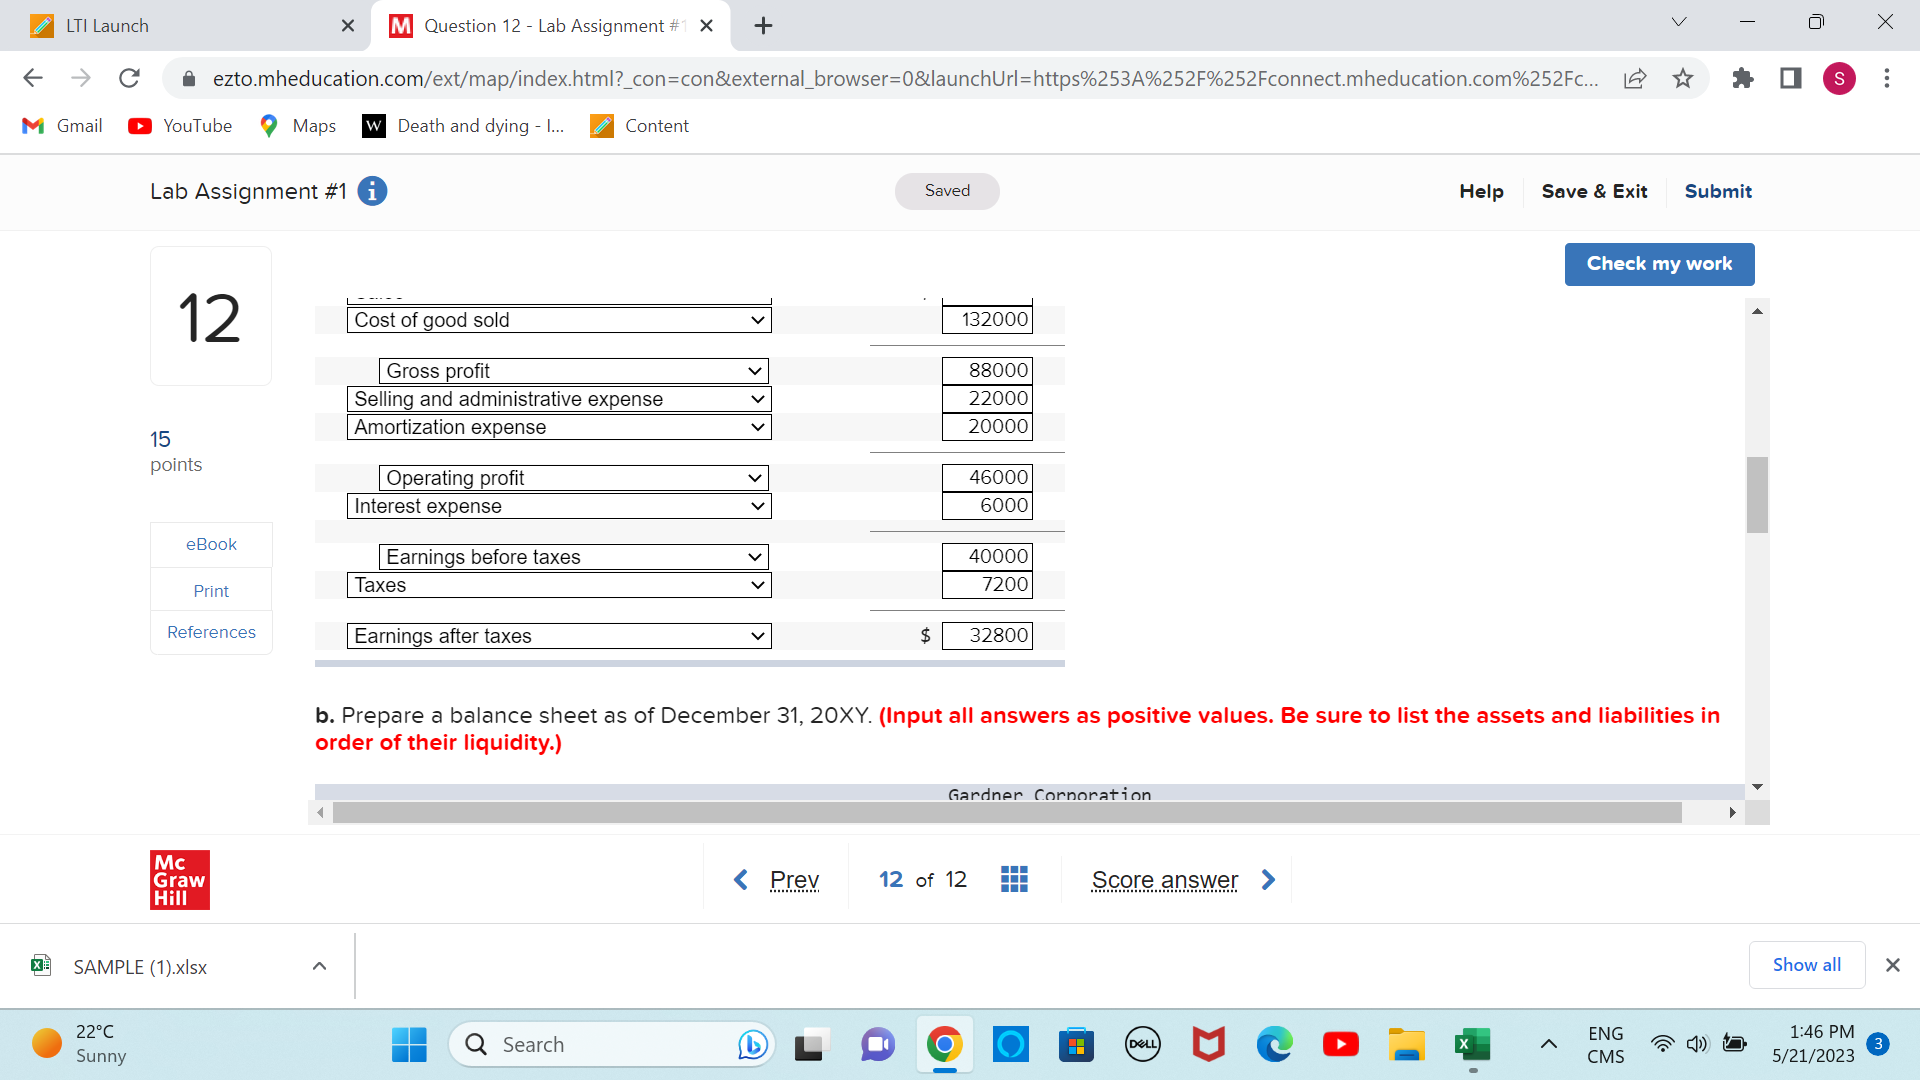Open the question grid navigator icon
Screen dimensions: 1920x1080
click(1014, 879)
